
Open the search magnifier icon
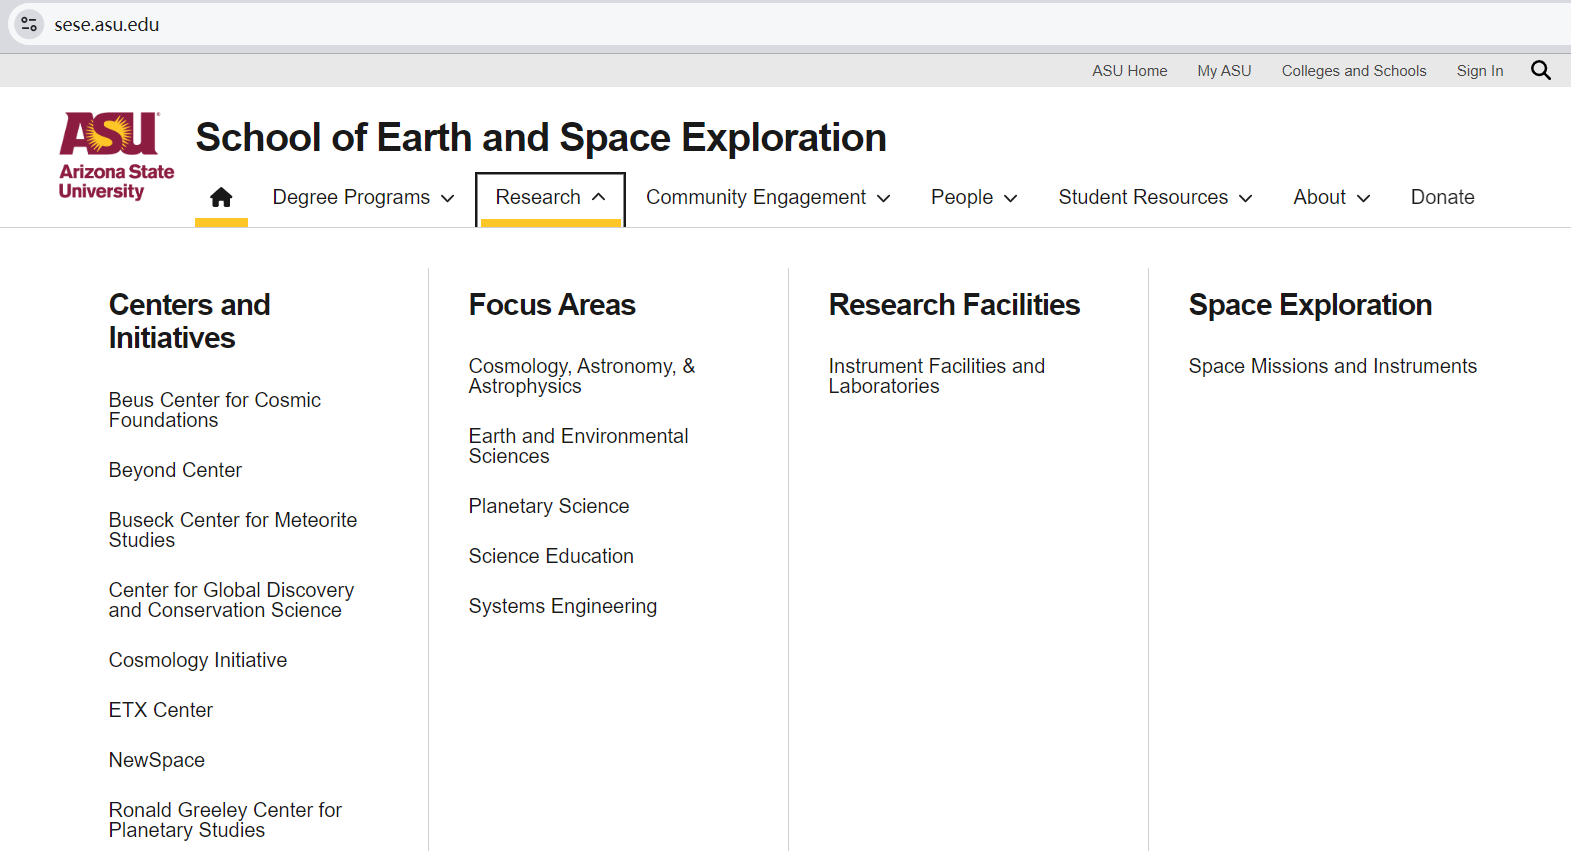click(x=1540, y=70)
